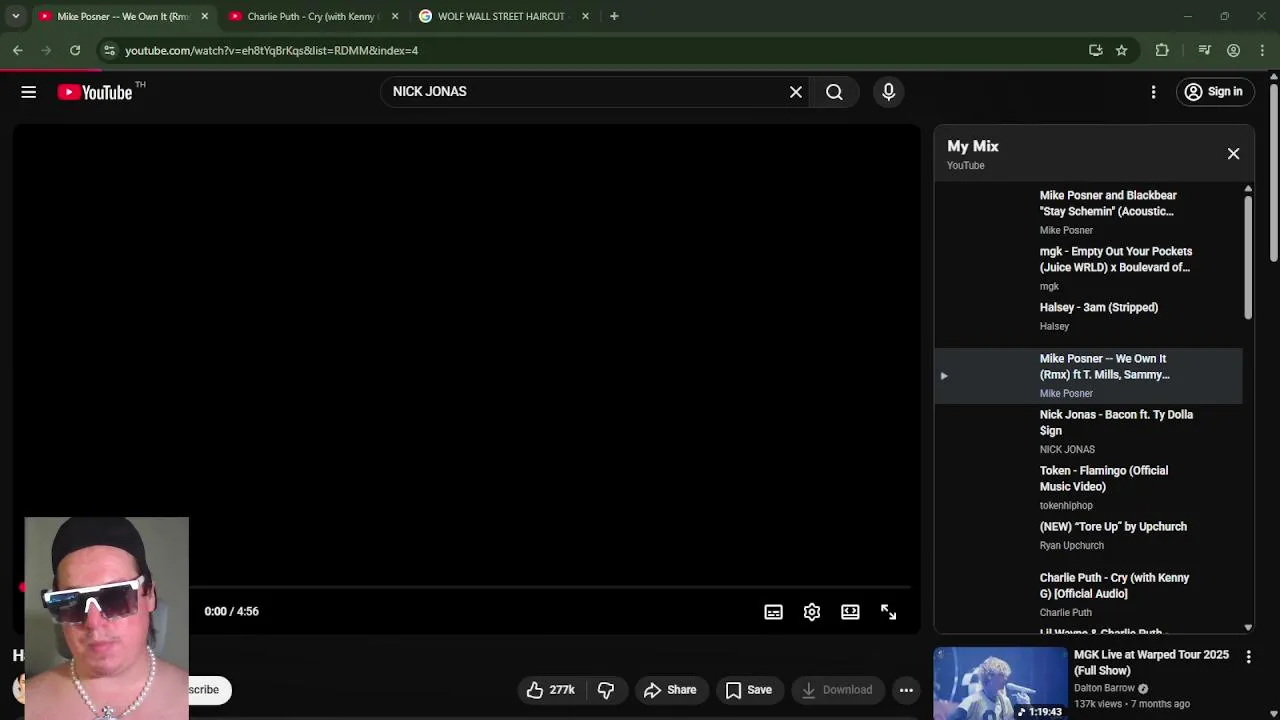Dislike this video

(x=605, y=690)
